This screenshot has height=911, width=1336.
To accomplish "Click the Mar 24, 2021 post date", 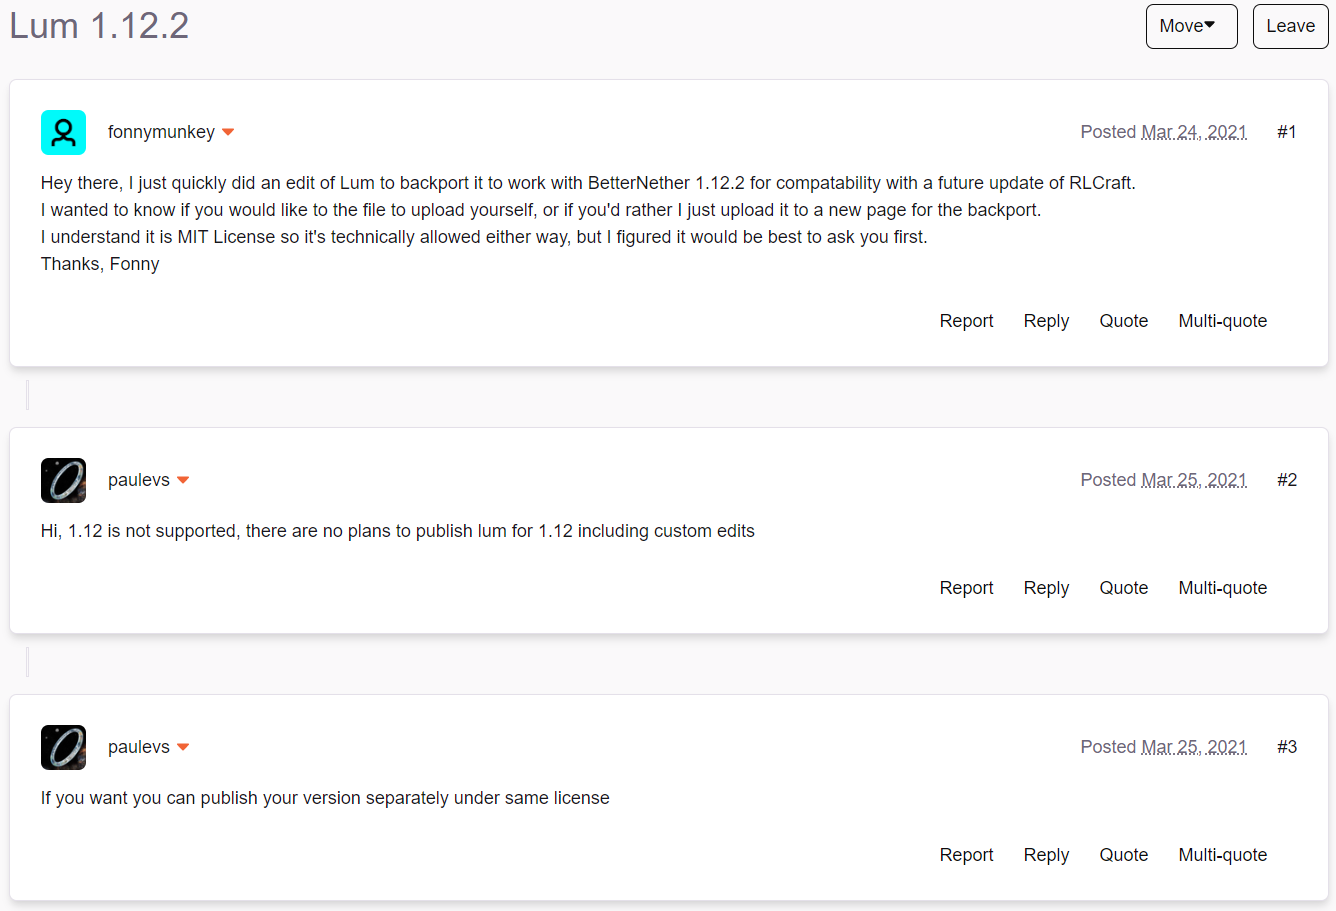I will coord(1194,132).
